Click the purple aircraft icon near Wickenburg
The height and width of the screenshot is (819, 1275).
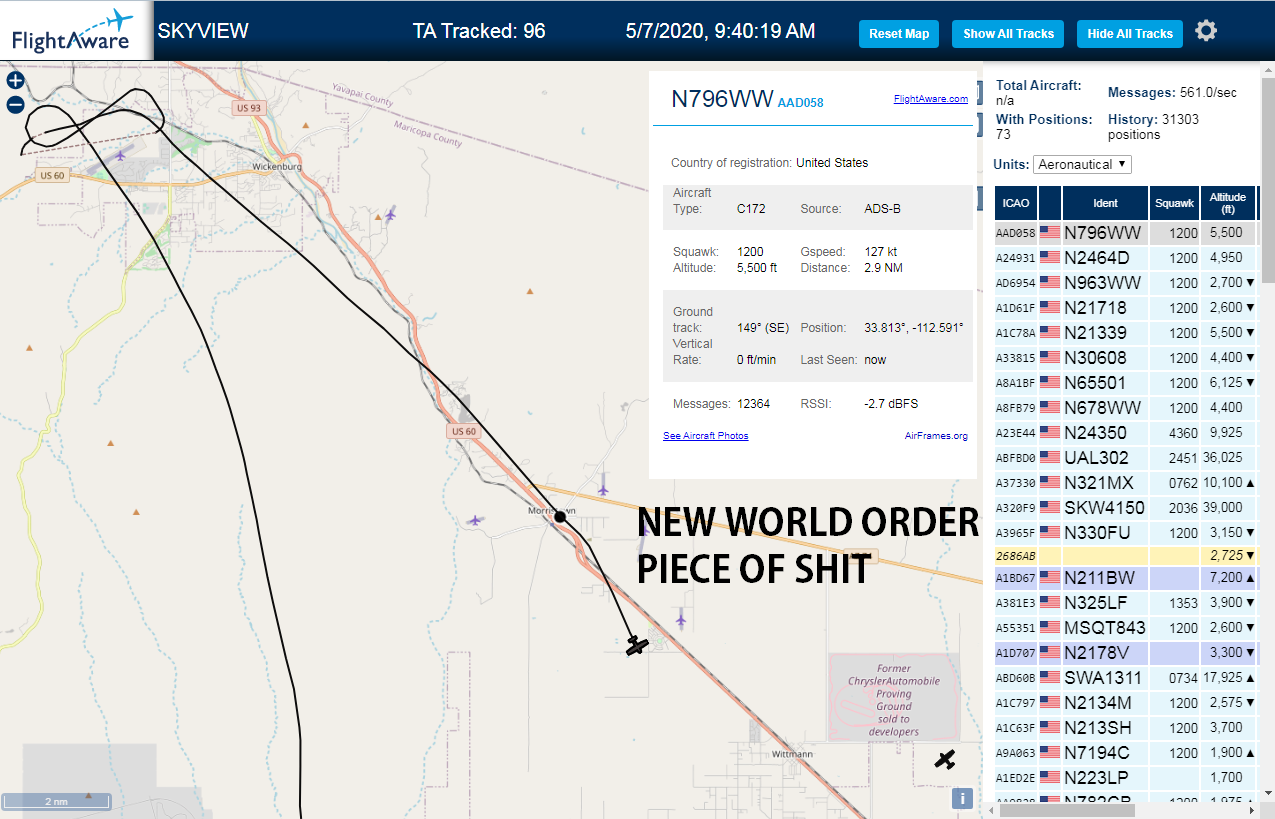390,214
